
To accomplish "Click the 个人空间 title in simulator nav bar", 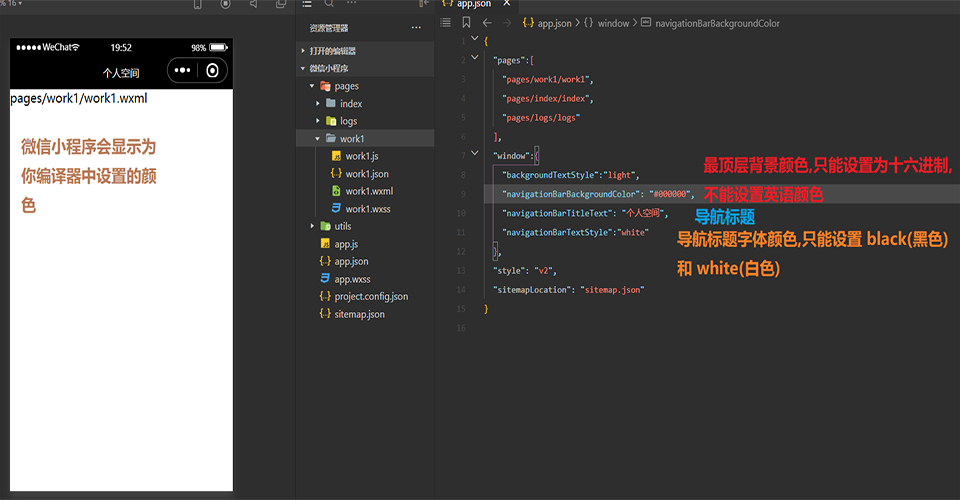I will click(121, 73).
